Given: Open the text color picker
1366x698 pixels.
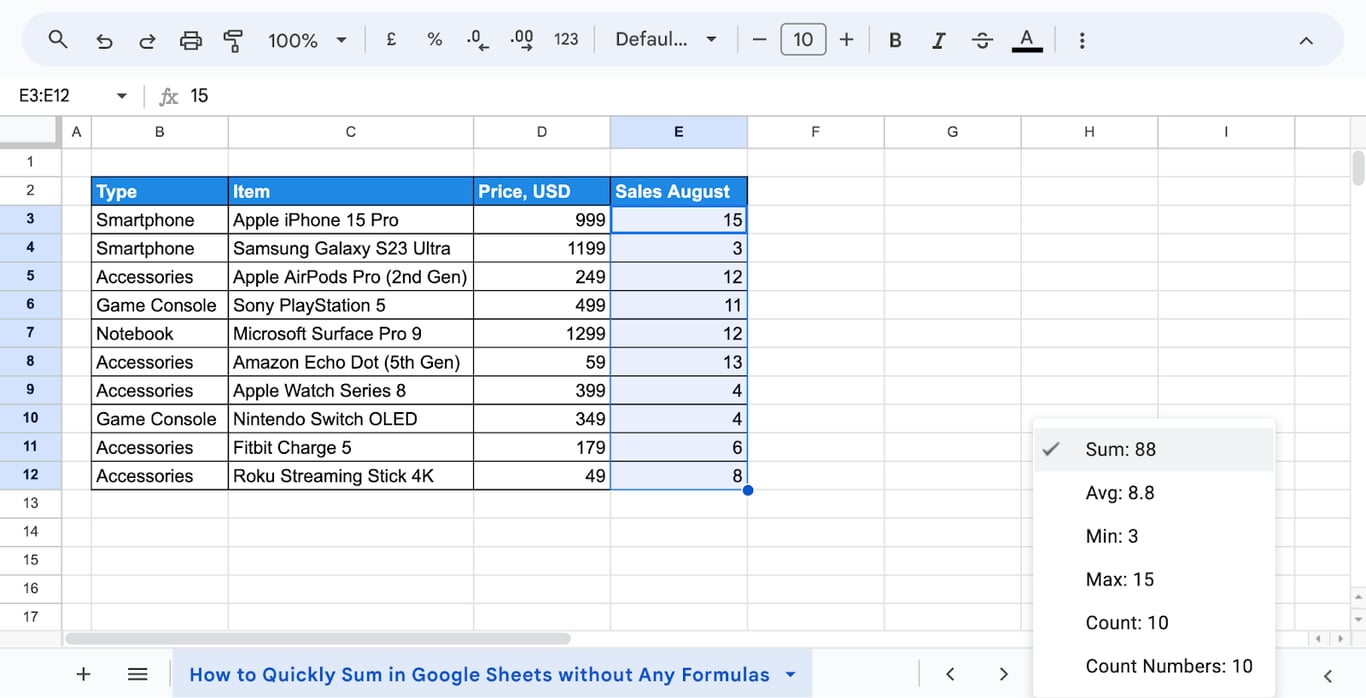Looking at the screenshot, I should [1027, 40].
